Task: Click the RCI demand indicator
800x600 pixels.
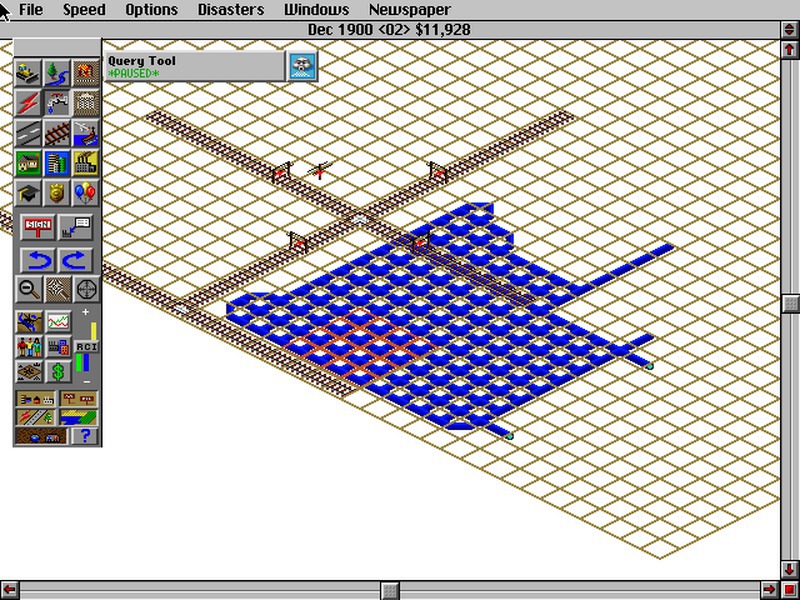Action: click(x=86, y=347)
